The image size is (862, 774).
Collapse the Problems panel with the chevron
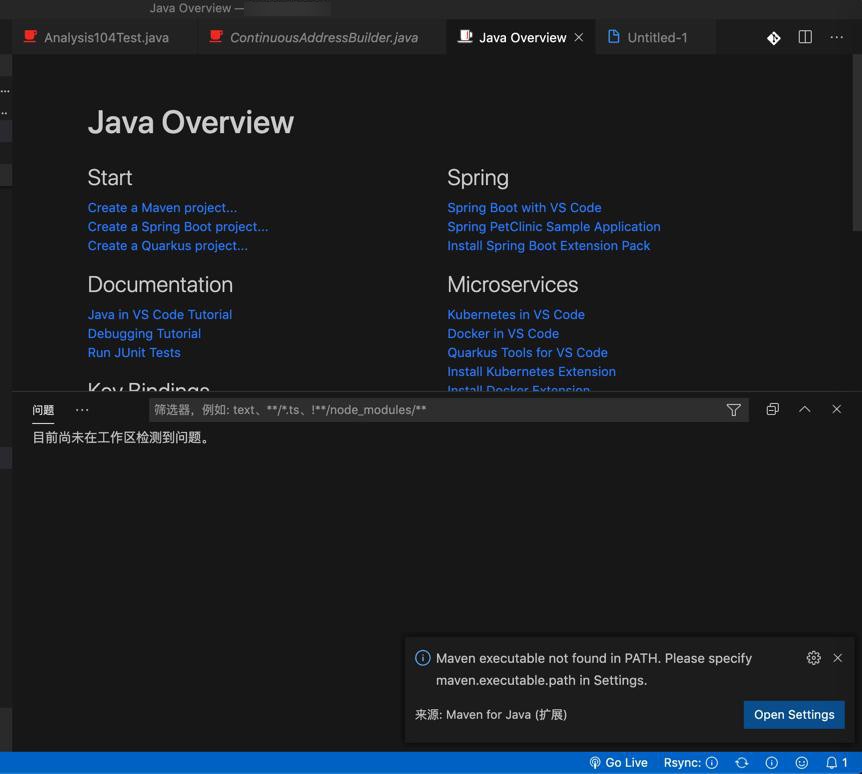(804, 409)
